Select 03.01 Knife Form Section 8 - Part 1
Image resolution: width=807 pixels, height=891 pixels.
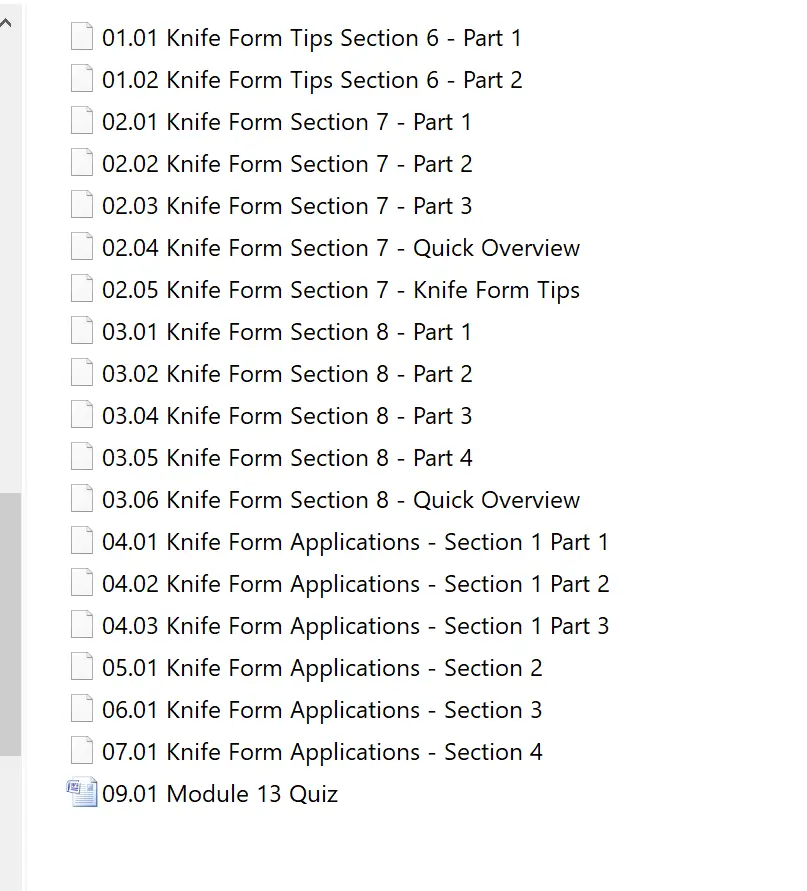pos(287,332)
